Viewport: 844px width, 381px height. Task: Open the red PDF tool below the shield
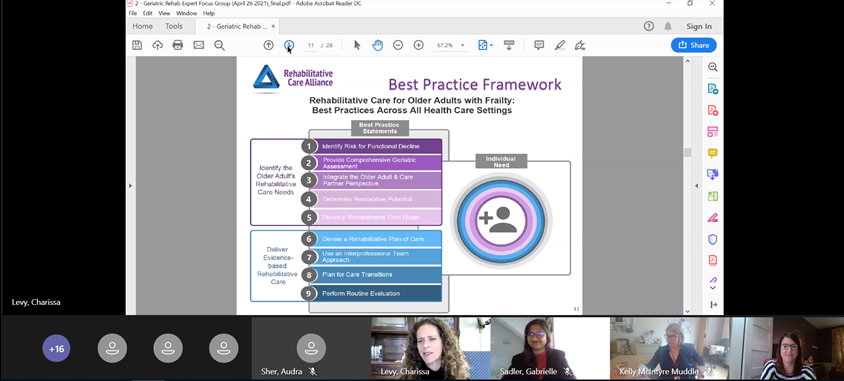coord(713,261)
